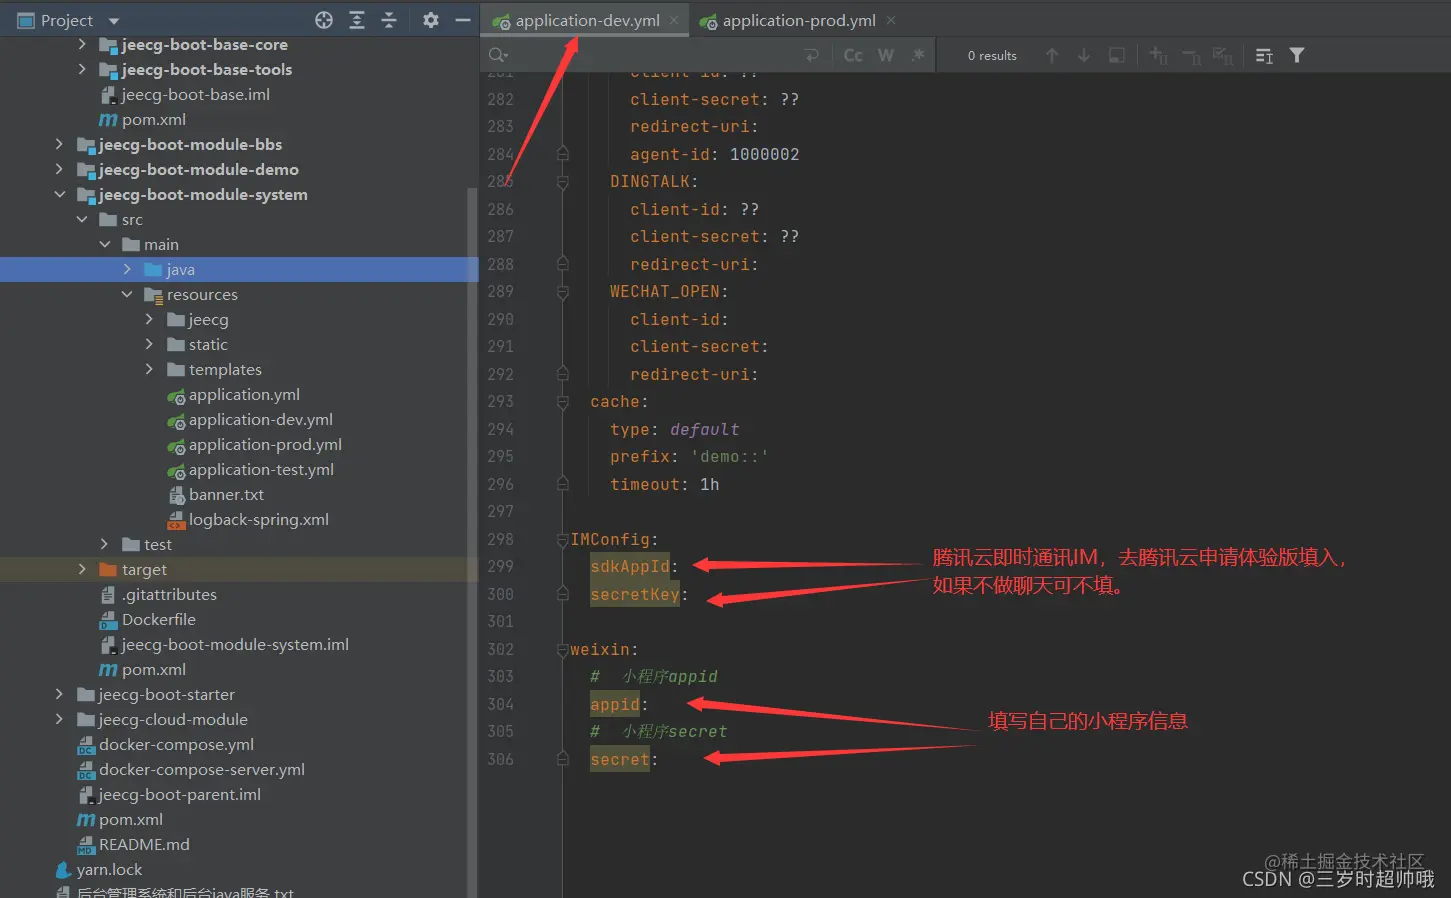Select docker-compose.yml file
1451x898 pixels.
(x=176, y=745)
